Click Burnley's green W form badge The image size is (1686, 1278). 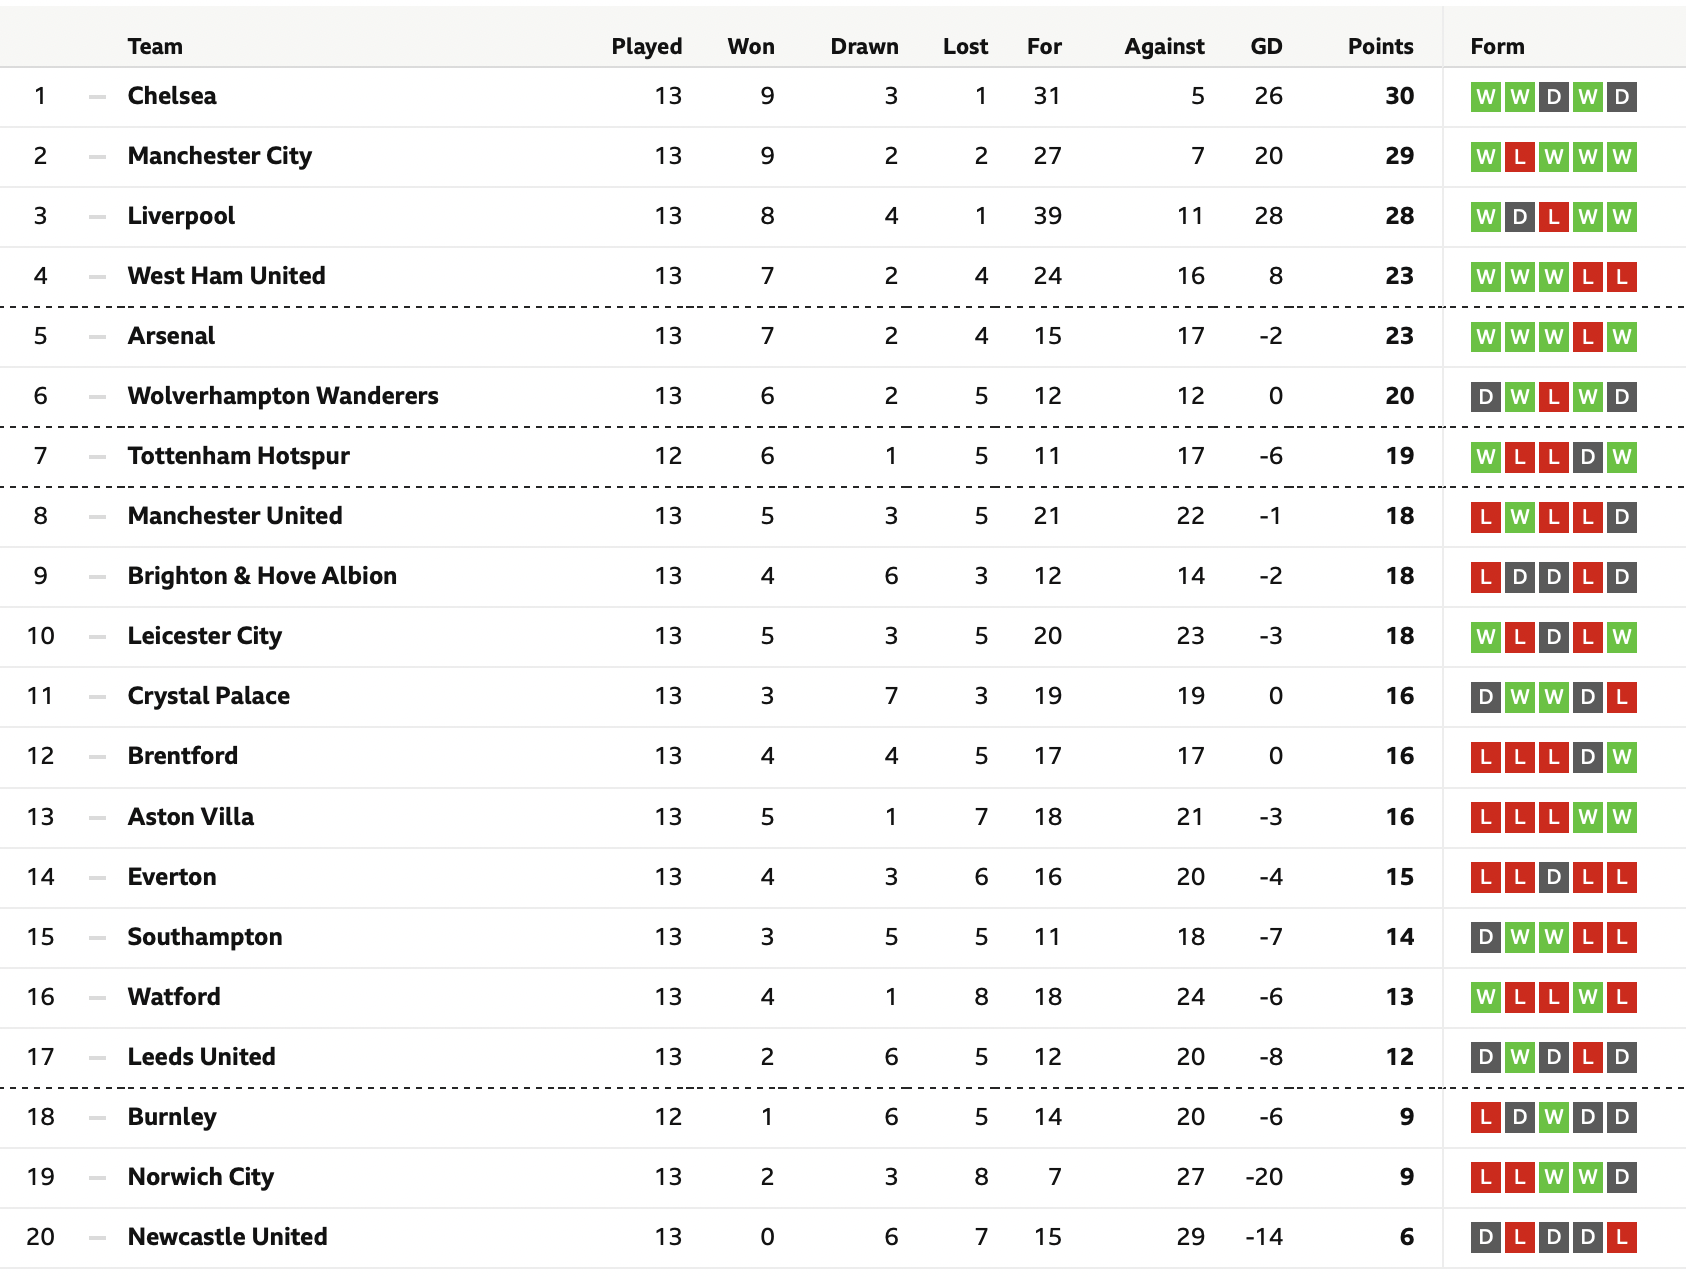coord(1554,1118)
